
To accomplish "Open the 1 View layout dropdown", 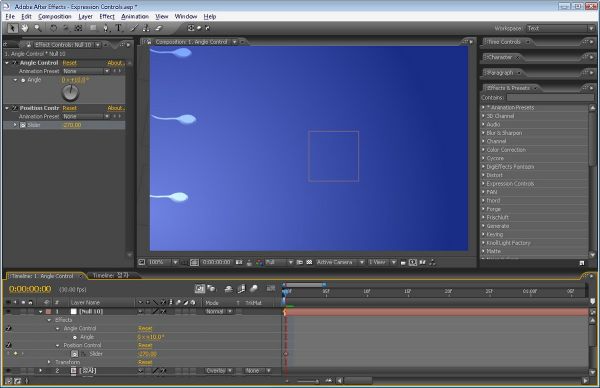I will [382, 262].
